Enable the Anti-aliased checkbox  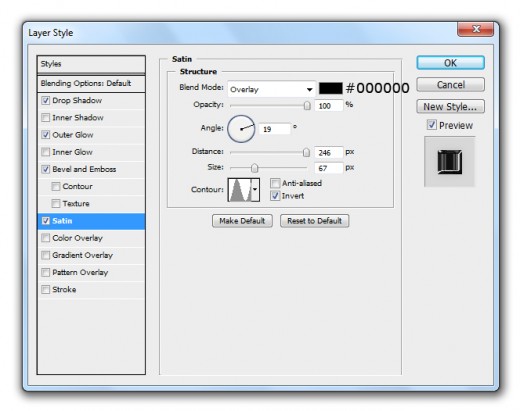(x=275, y=183)
